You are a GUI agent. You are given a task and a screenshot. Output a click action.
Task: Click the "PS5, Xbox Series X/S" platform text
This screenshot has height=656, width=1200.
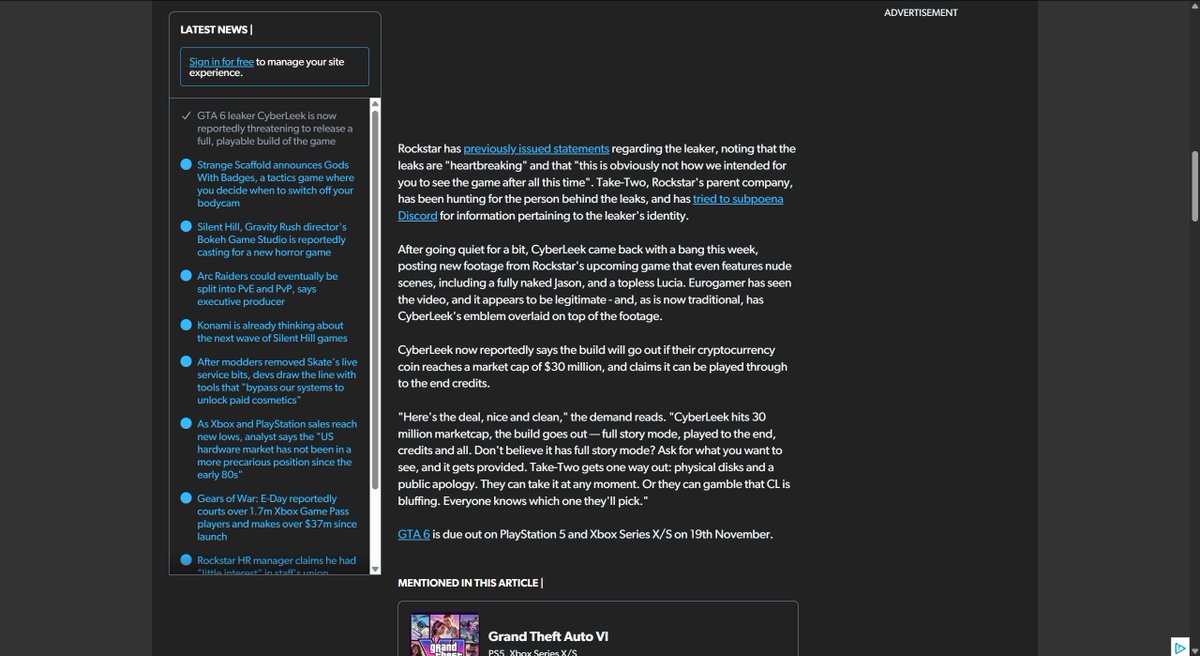533,653
